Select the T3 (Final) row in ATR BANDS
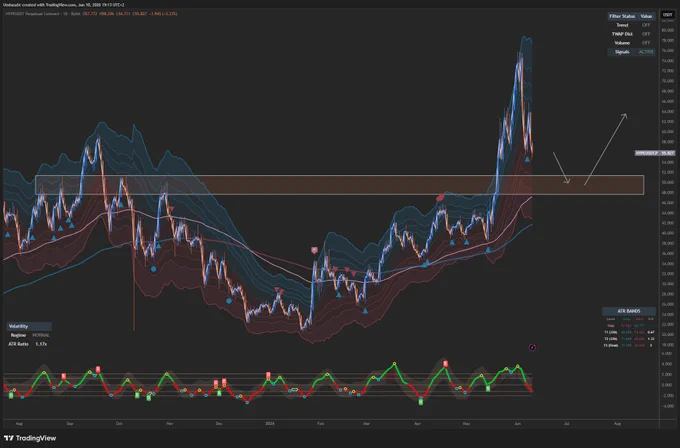 [628, 345]
